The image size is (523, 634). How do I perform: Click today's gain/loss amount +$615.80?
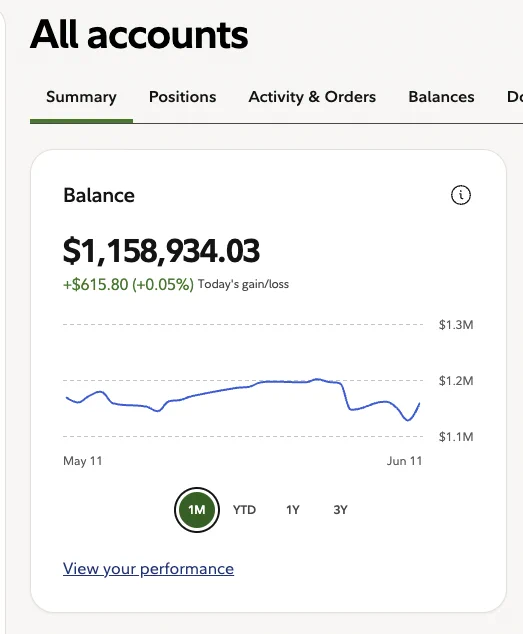(x=95, y=284)
